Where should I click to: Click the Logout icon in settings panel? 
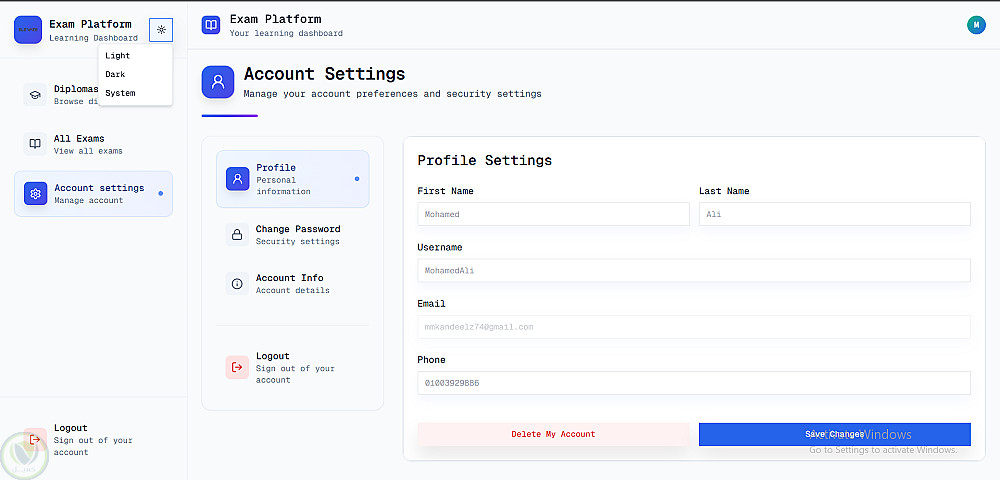[237, 367]
